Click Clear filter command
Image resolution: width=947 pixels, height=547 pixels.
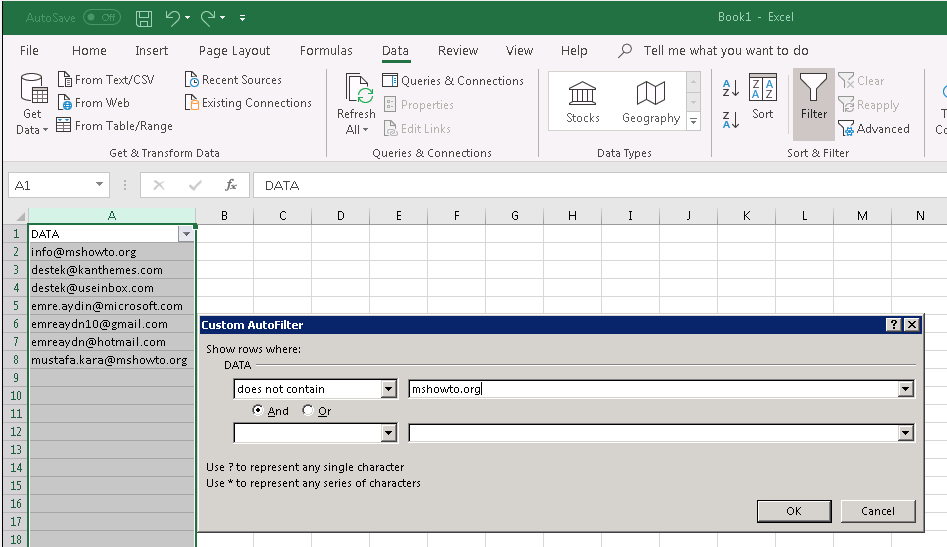coord(861,80)
